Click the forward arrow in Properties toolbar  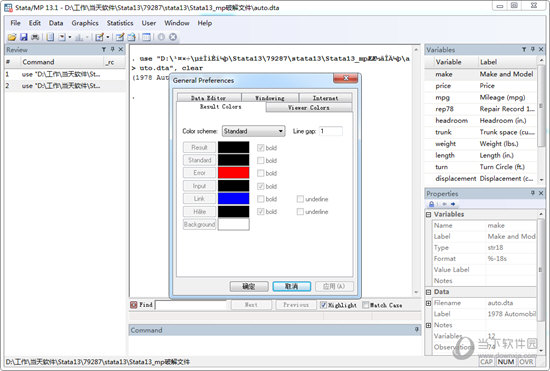pos(453,204)
